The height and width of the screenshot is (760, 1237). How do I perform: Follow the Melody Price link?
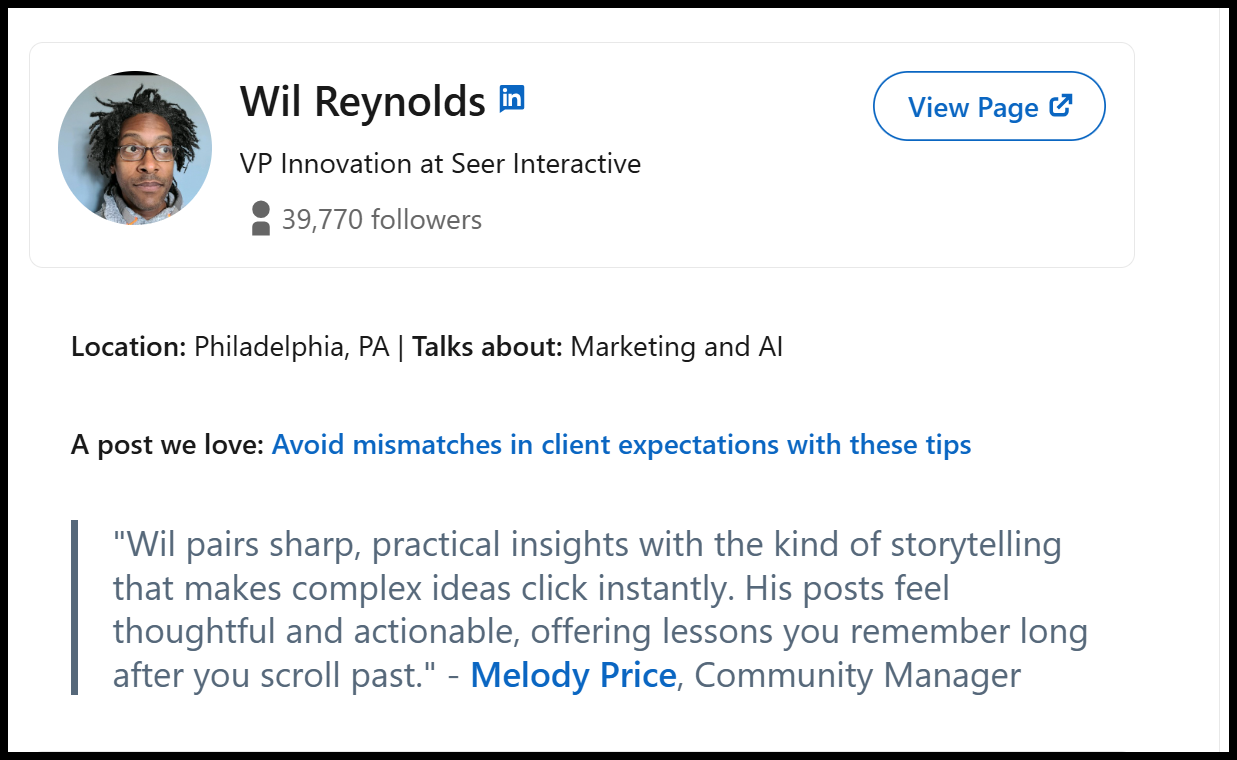573,675
